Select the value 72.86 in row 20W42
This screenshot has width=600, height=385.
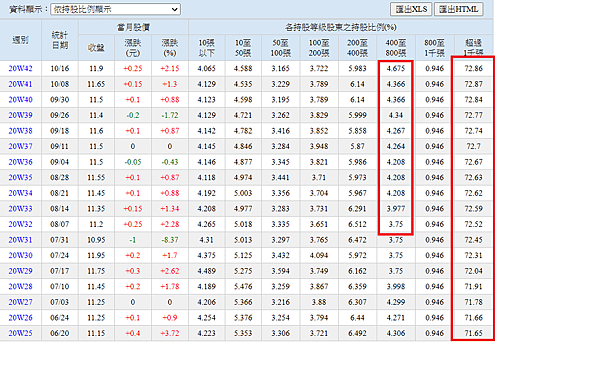tap(474, 69)
